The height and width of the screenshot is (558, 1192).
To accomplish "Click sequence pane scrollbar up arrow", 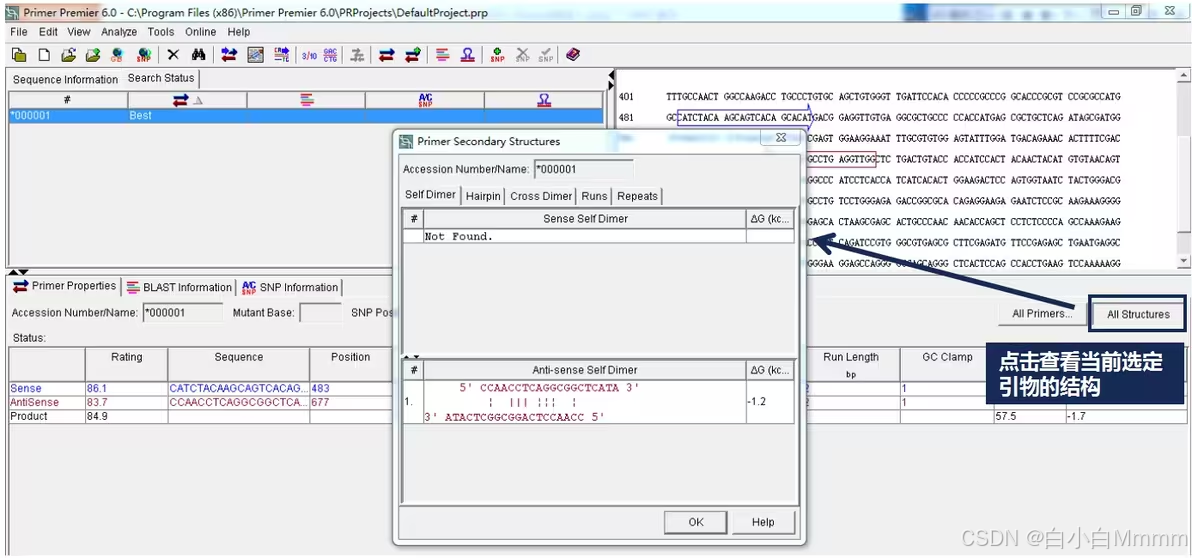I will (1184, 76).
